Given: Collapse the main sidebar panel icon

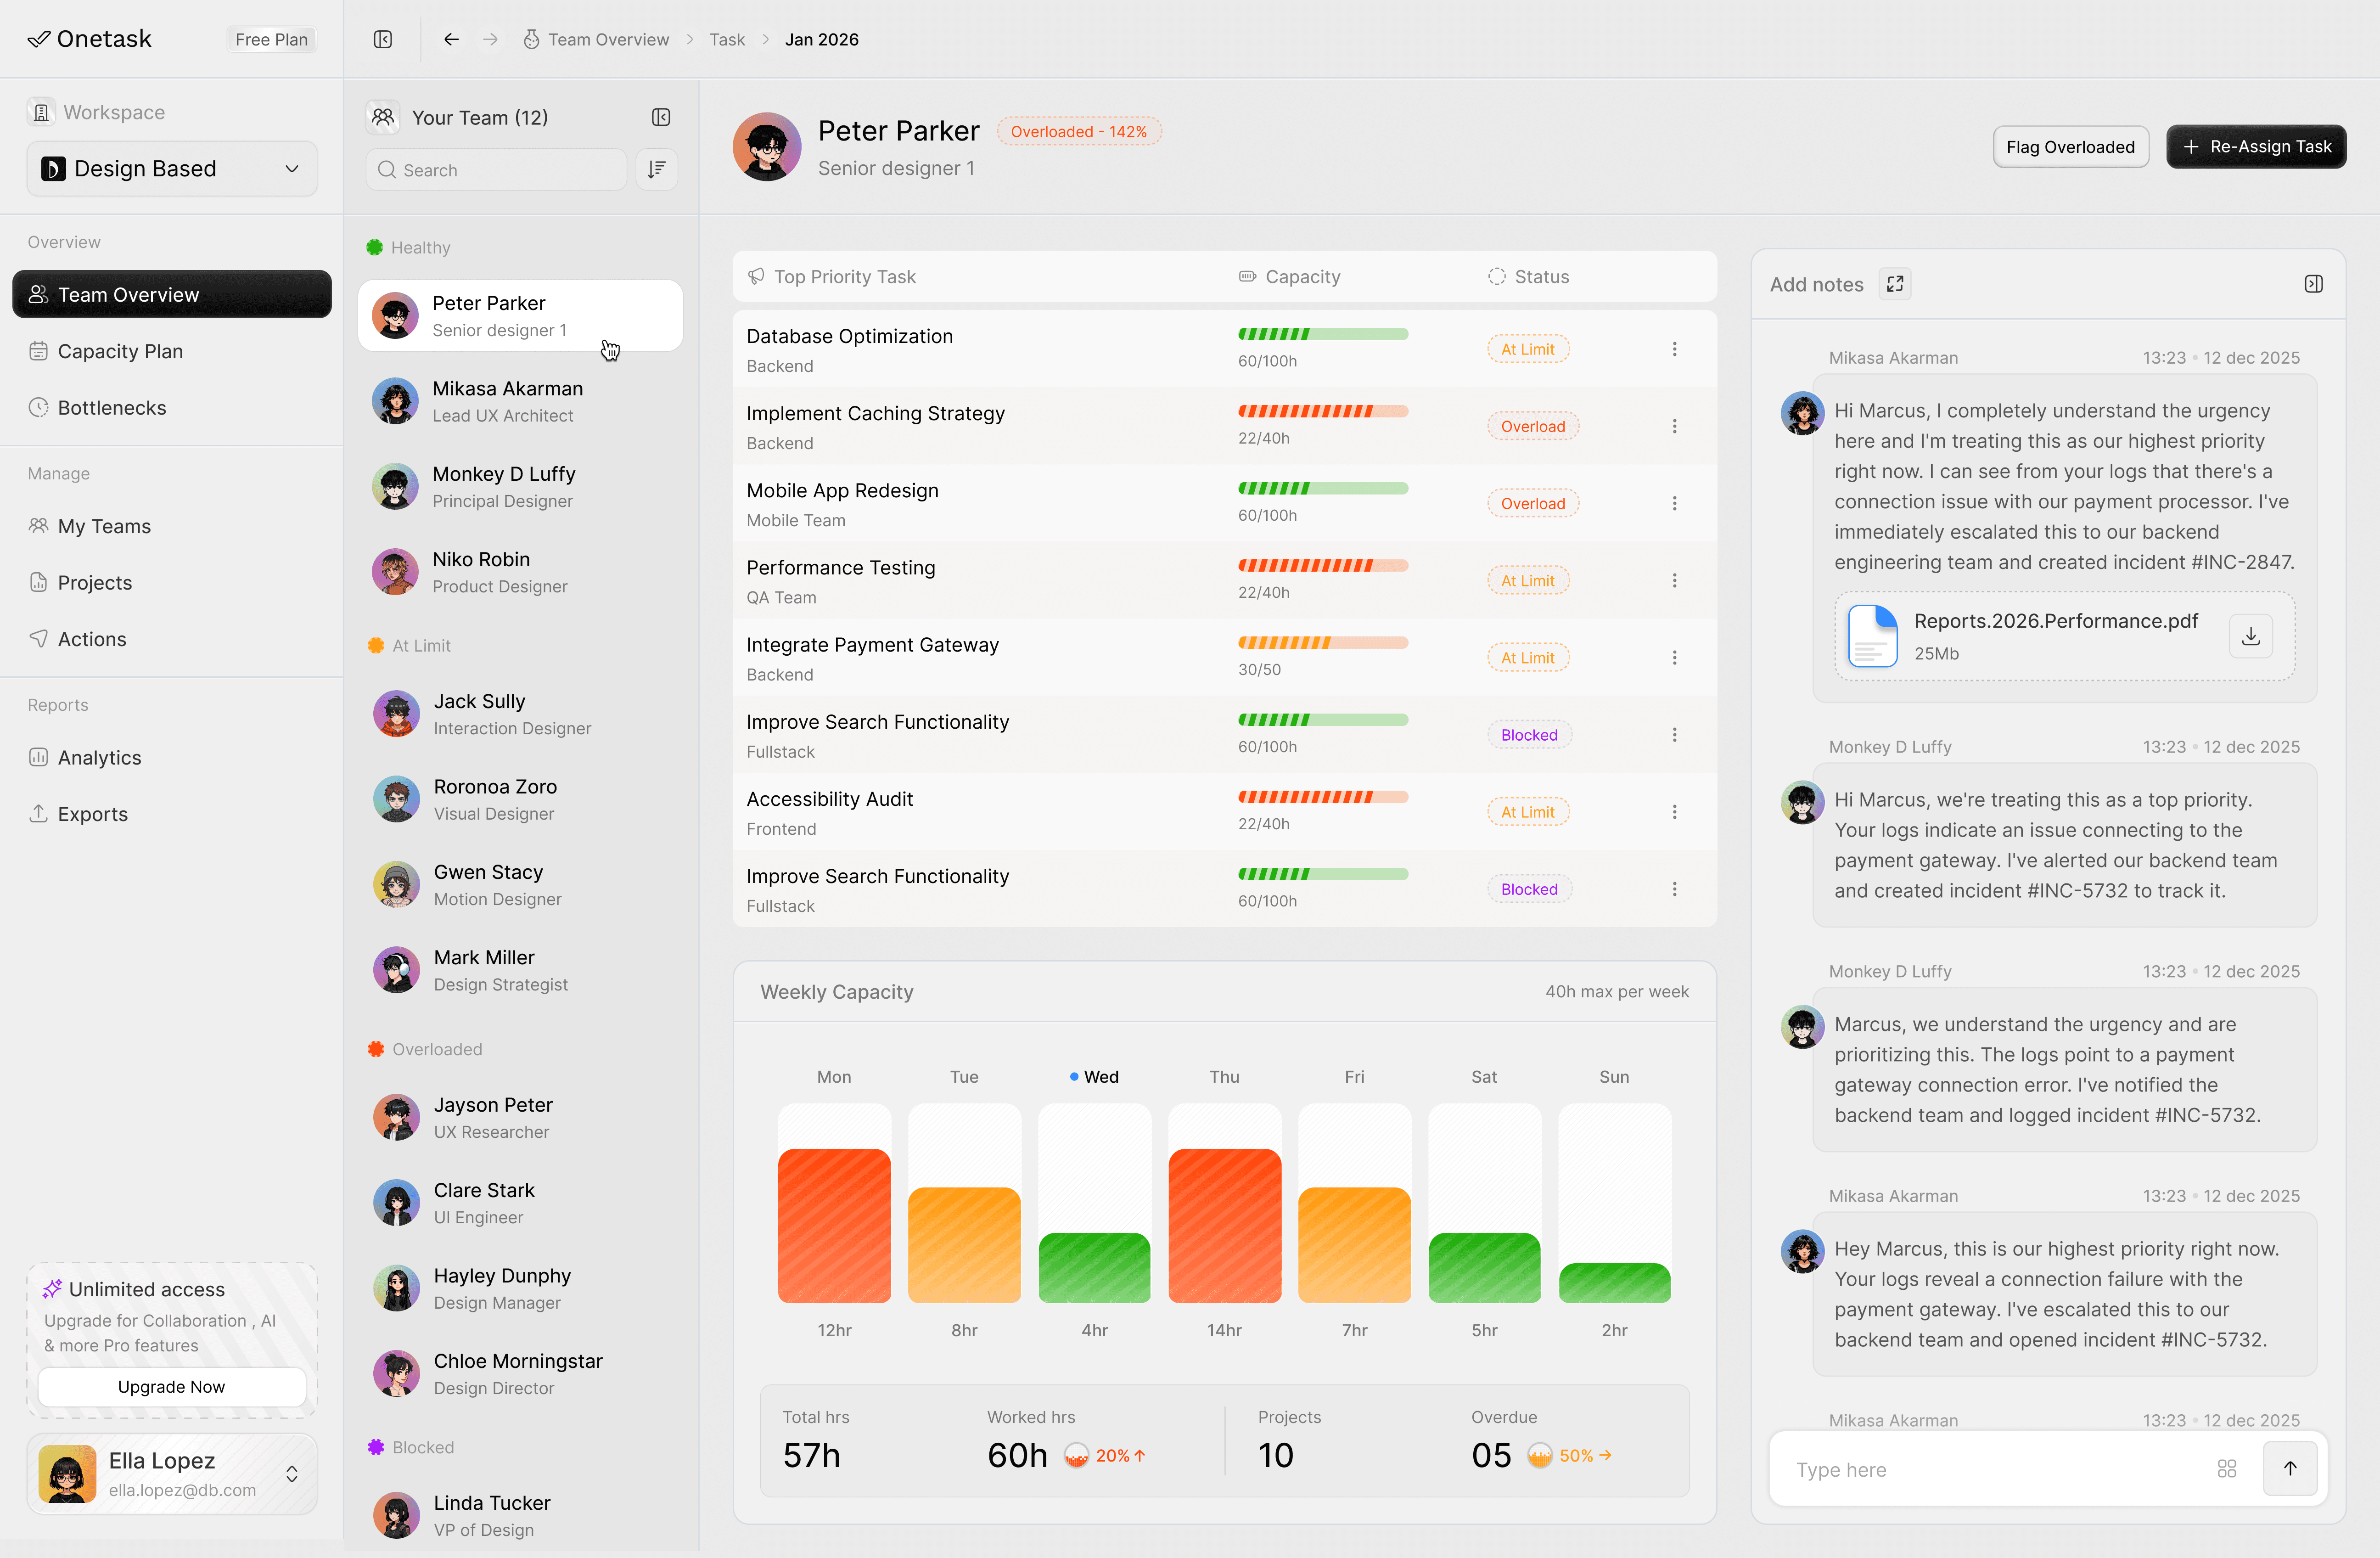Looking at the screenshot, I should (x=383, y=39).
